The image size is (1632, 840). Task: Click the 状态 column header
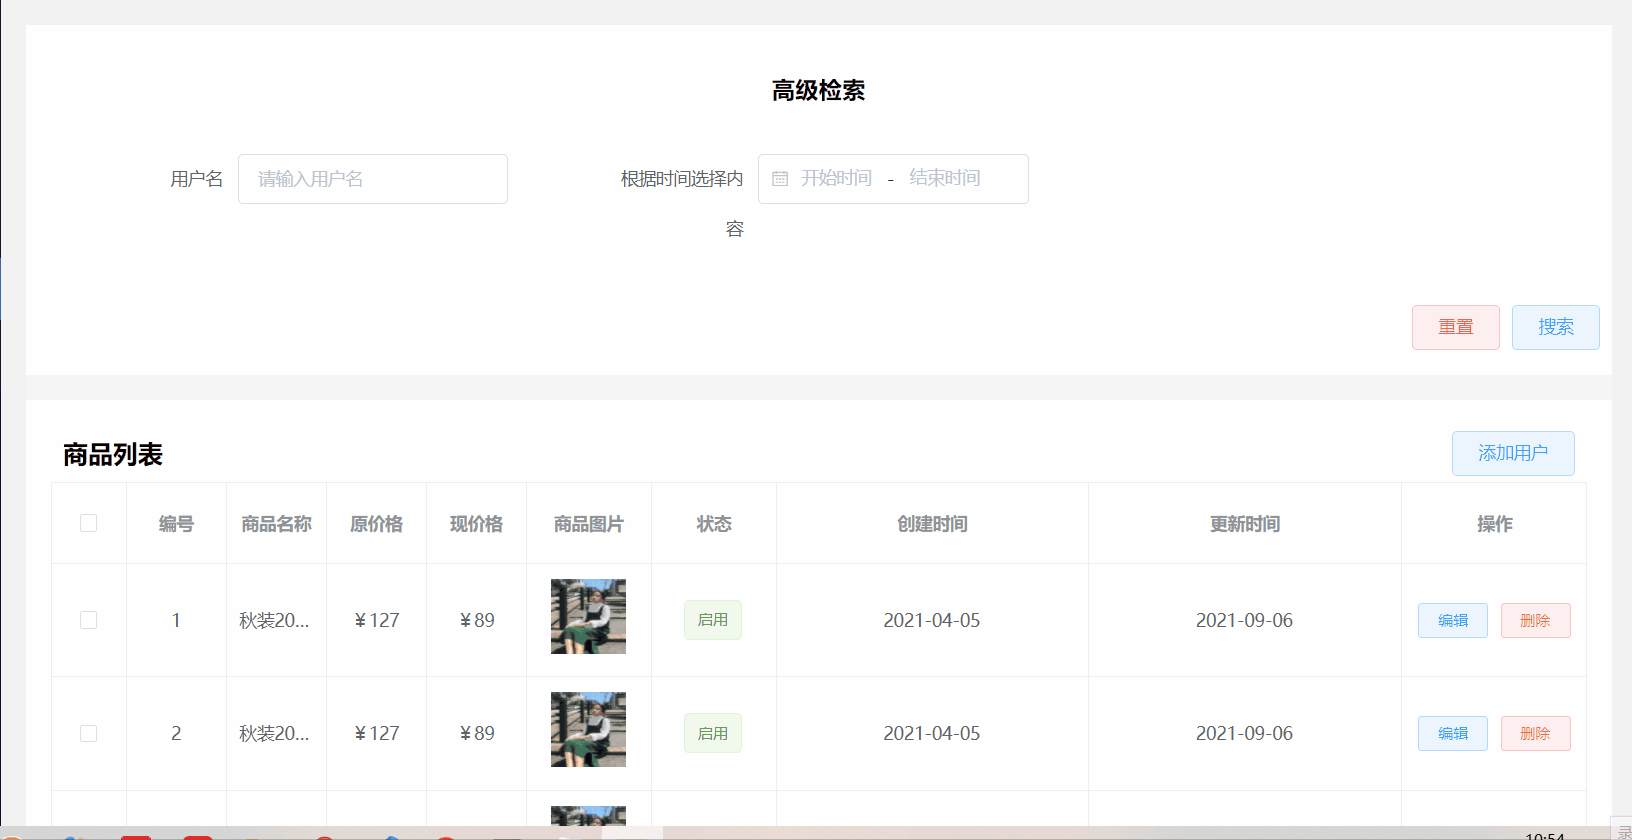(714, 524)
